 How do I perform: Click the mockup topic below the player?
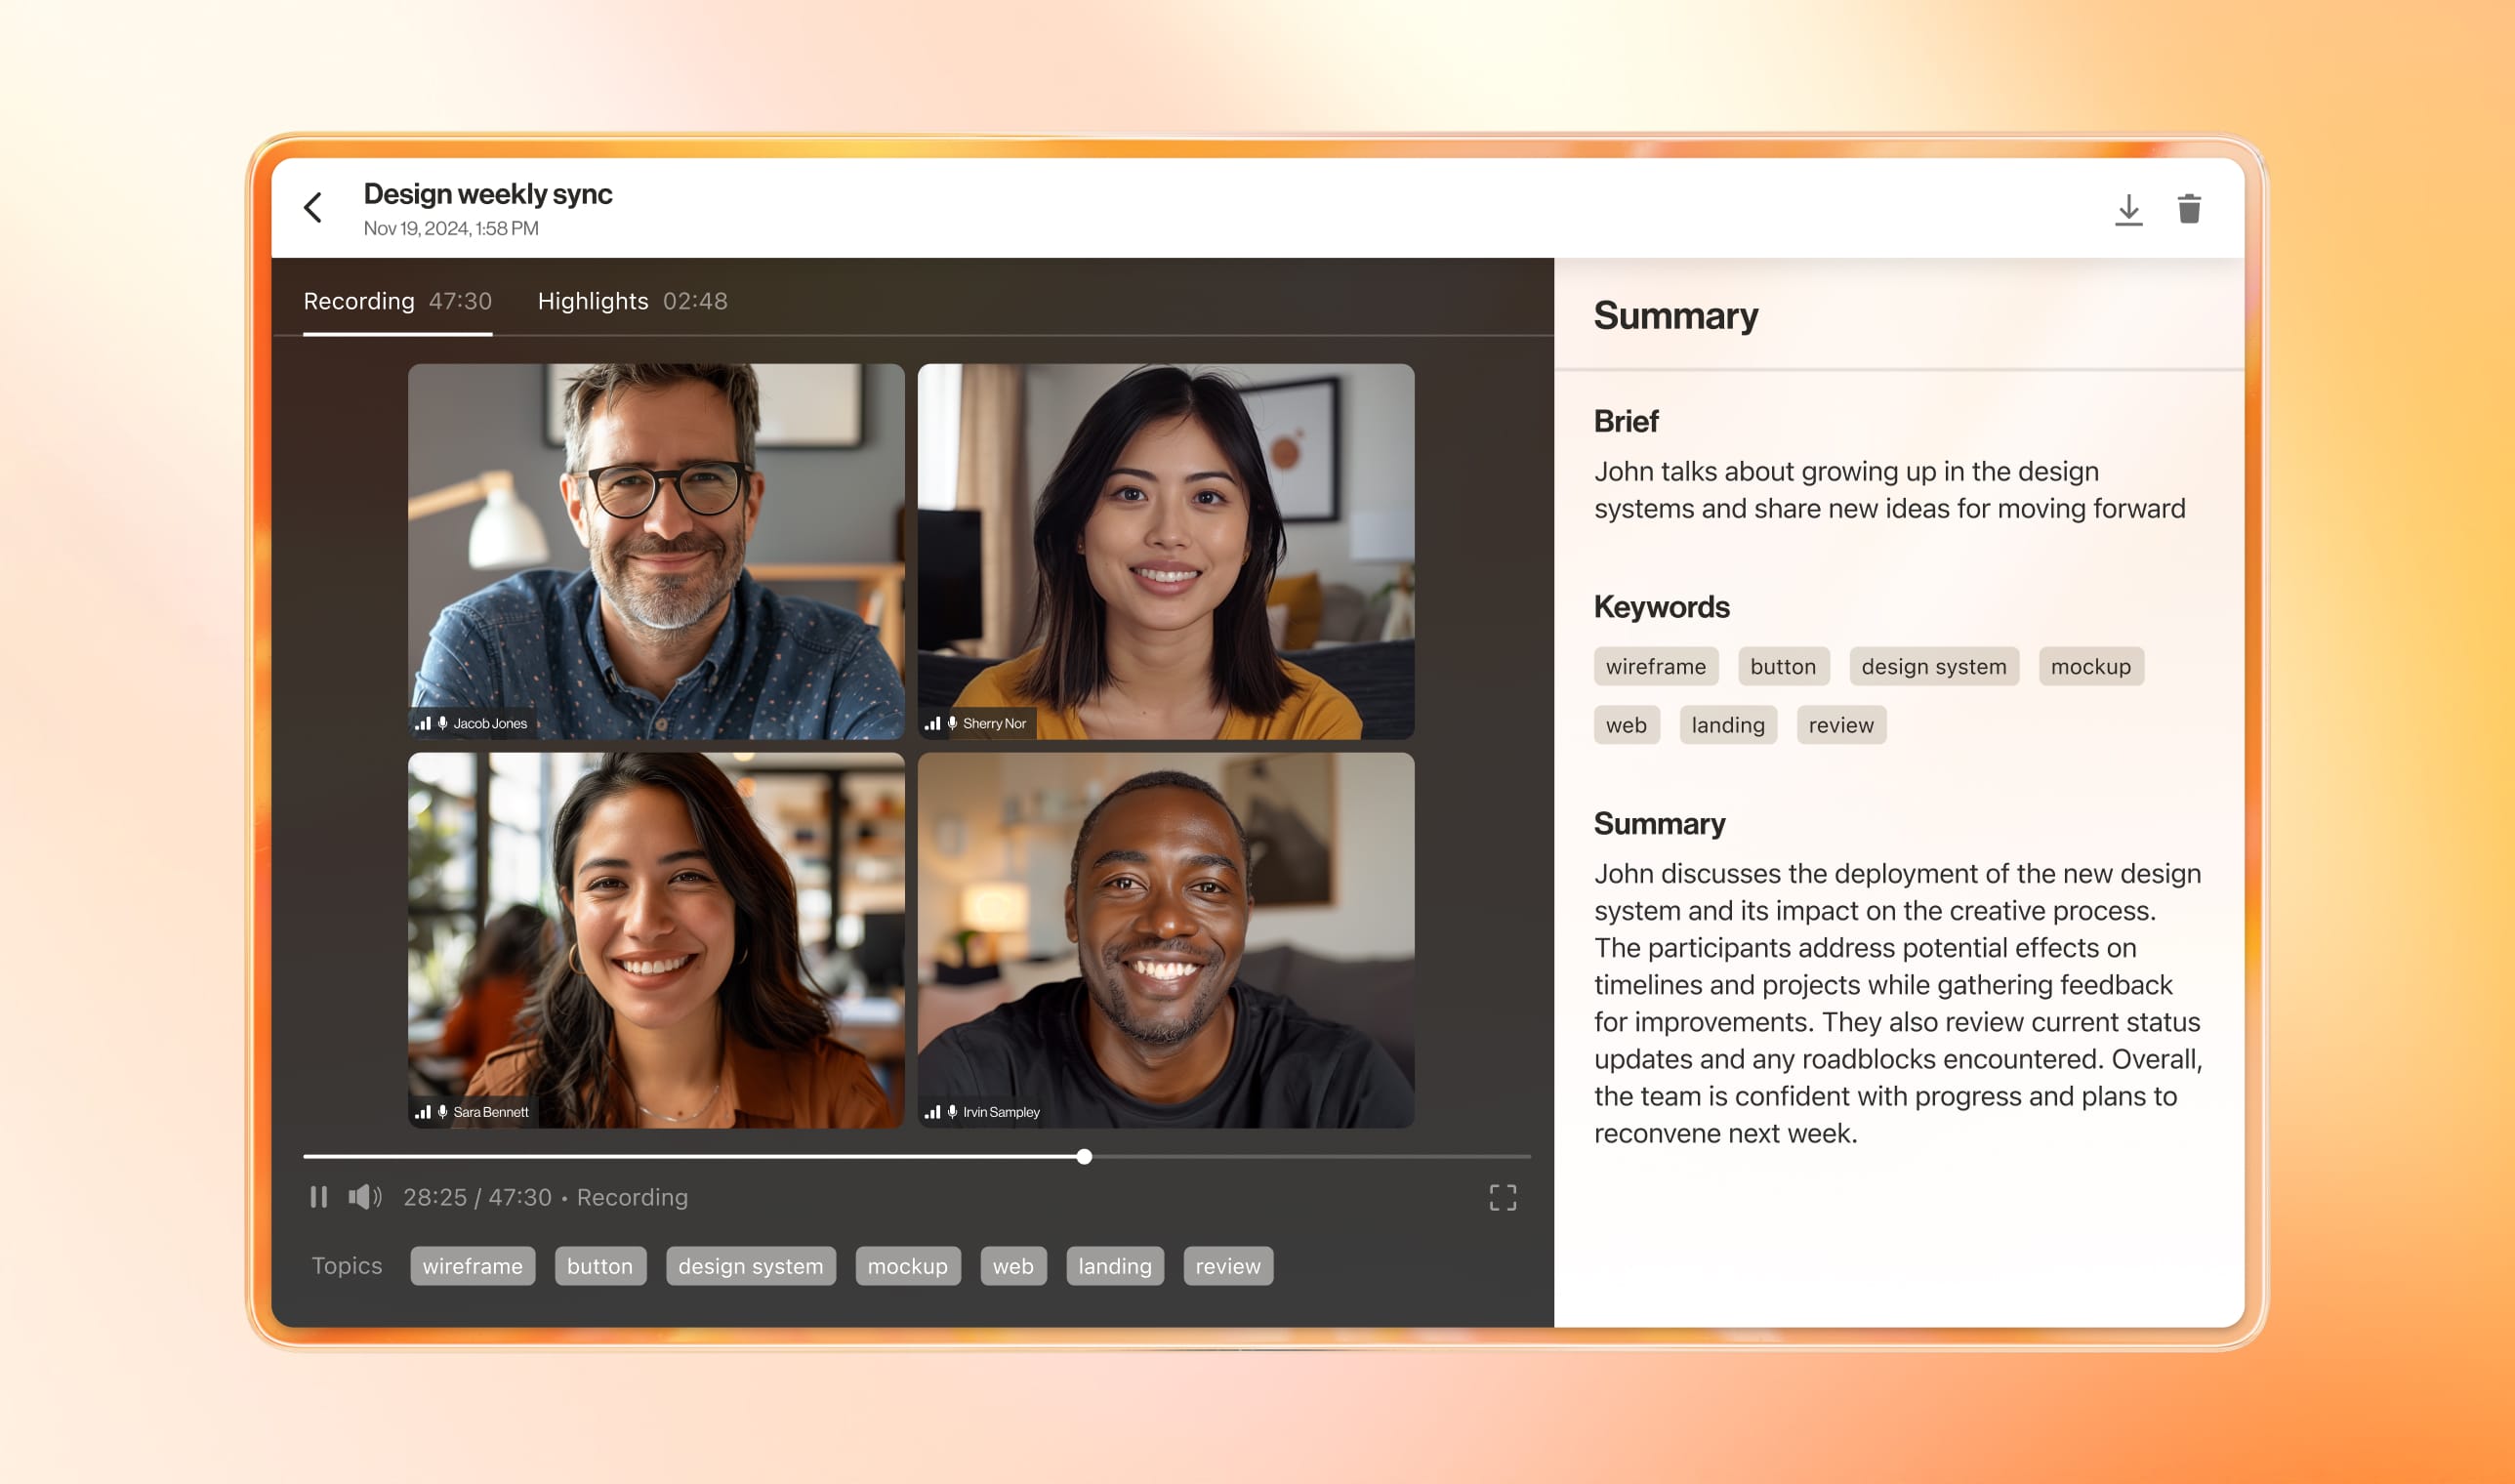pos(906,1265)
